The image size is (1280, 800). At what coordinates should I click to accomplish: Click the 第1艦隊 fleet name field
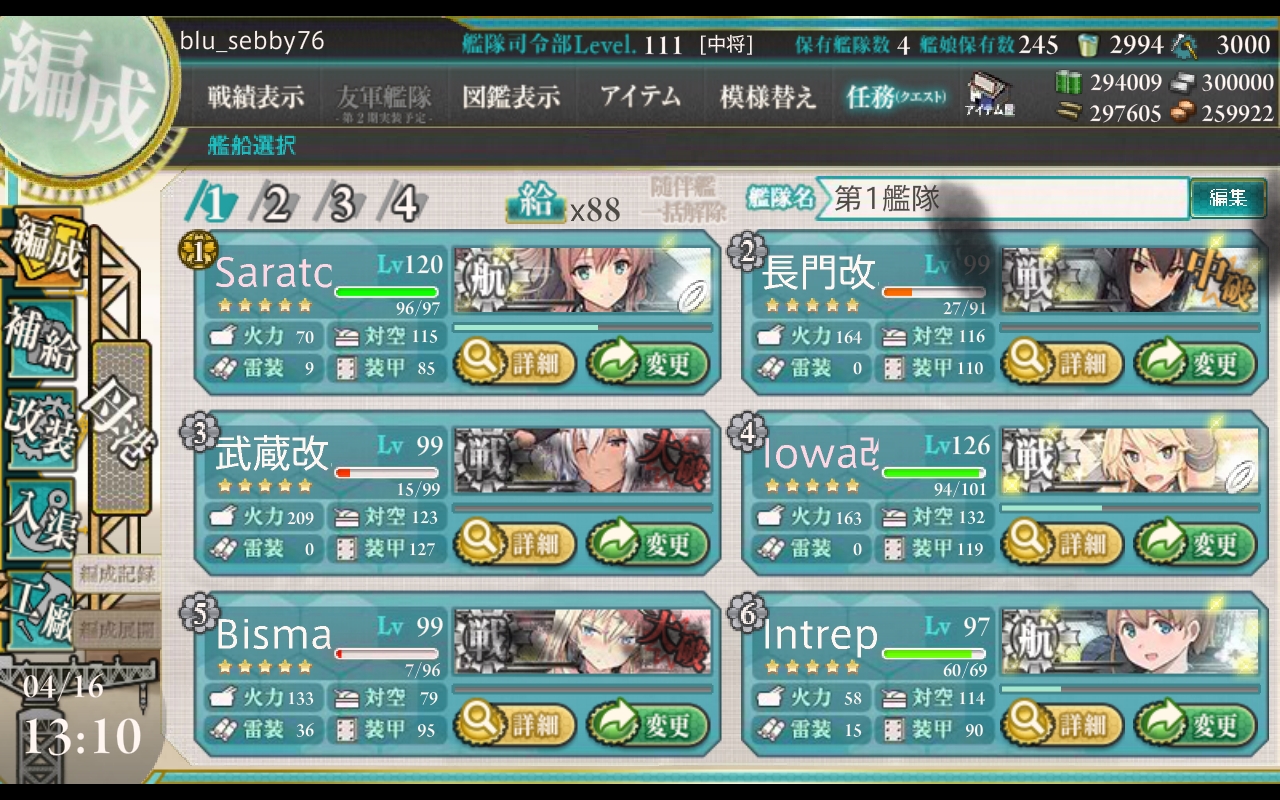1002,198
